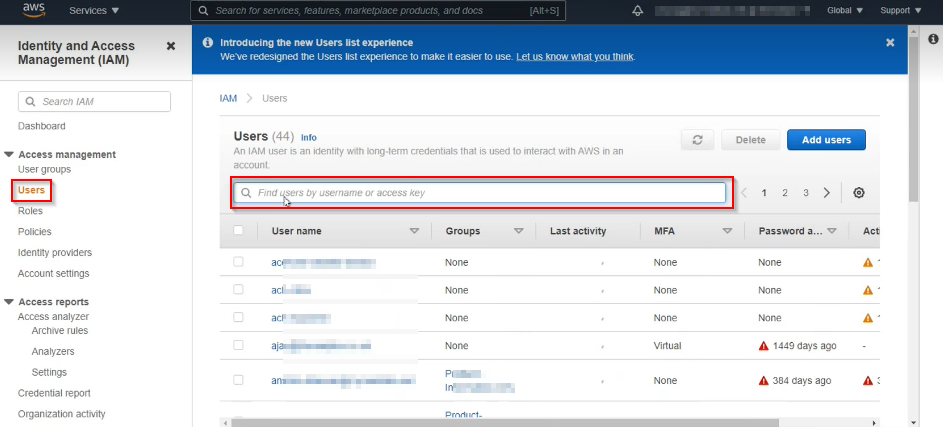This screenshot has height=427, width=943.
Task: Open the Services dropdown menu
Action: pos(94,11)
